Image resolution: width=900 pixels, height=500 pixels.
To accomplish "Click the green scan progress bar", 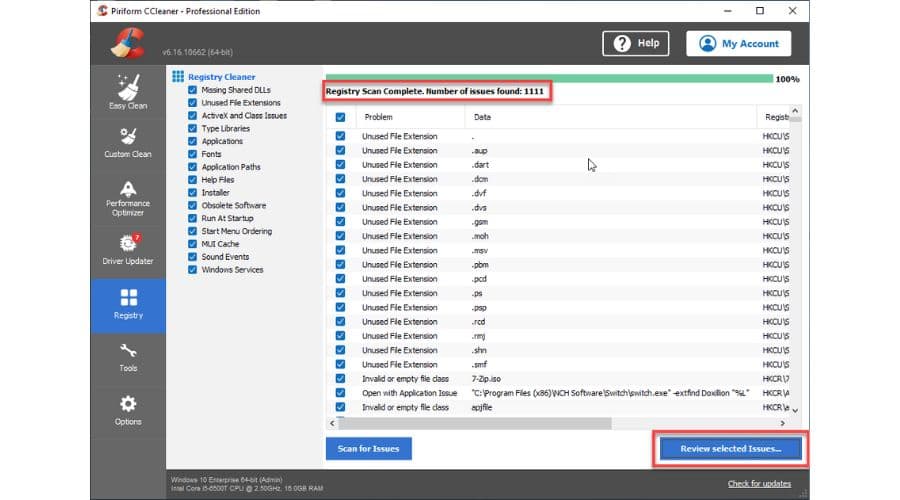I will point(549,79).
